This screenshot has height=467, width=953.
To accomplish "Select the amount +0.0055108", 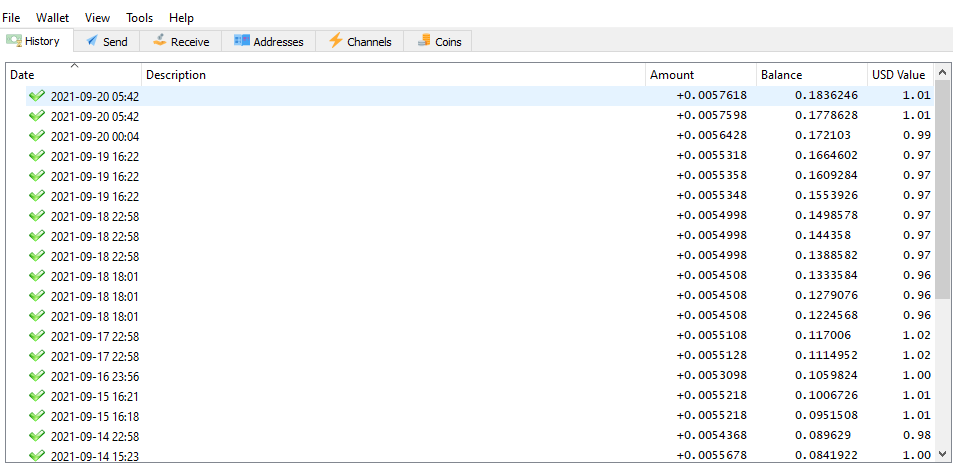I will pos(712,336).
